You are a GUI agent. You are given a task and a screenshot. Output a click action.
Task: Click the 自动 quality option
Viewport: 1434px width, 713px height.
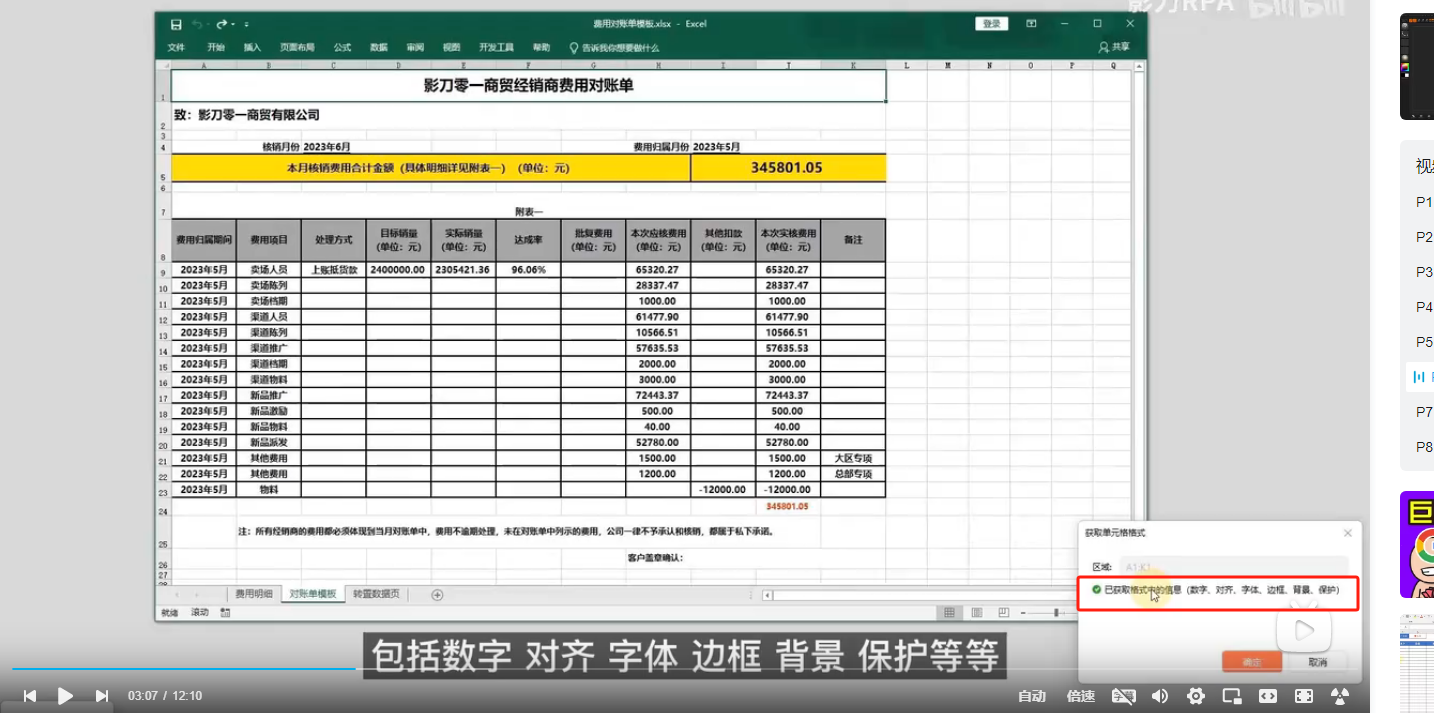(1032, 696)
